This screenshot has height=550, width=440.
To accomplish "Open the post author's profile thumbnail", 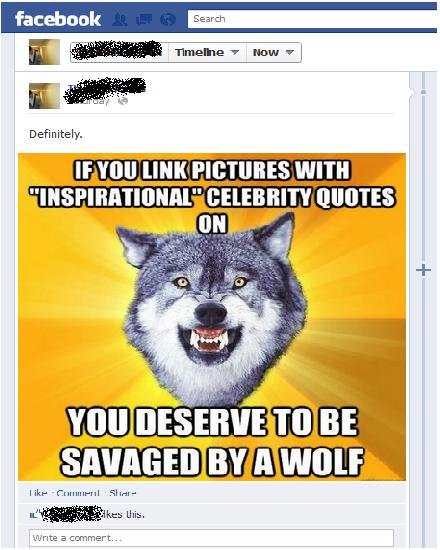I will coord(44,96).
